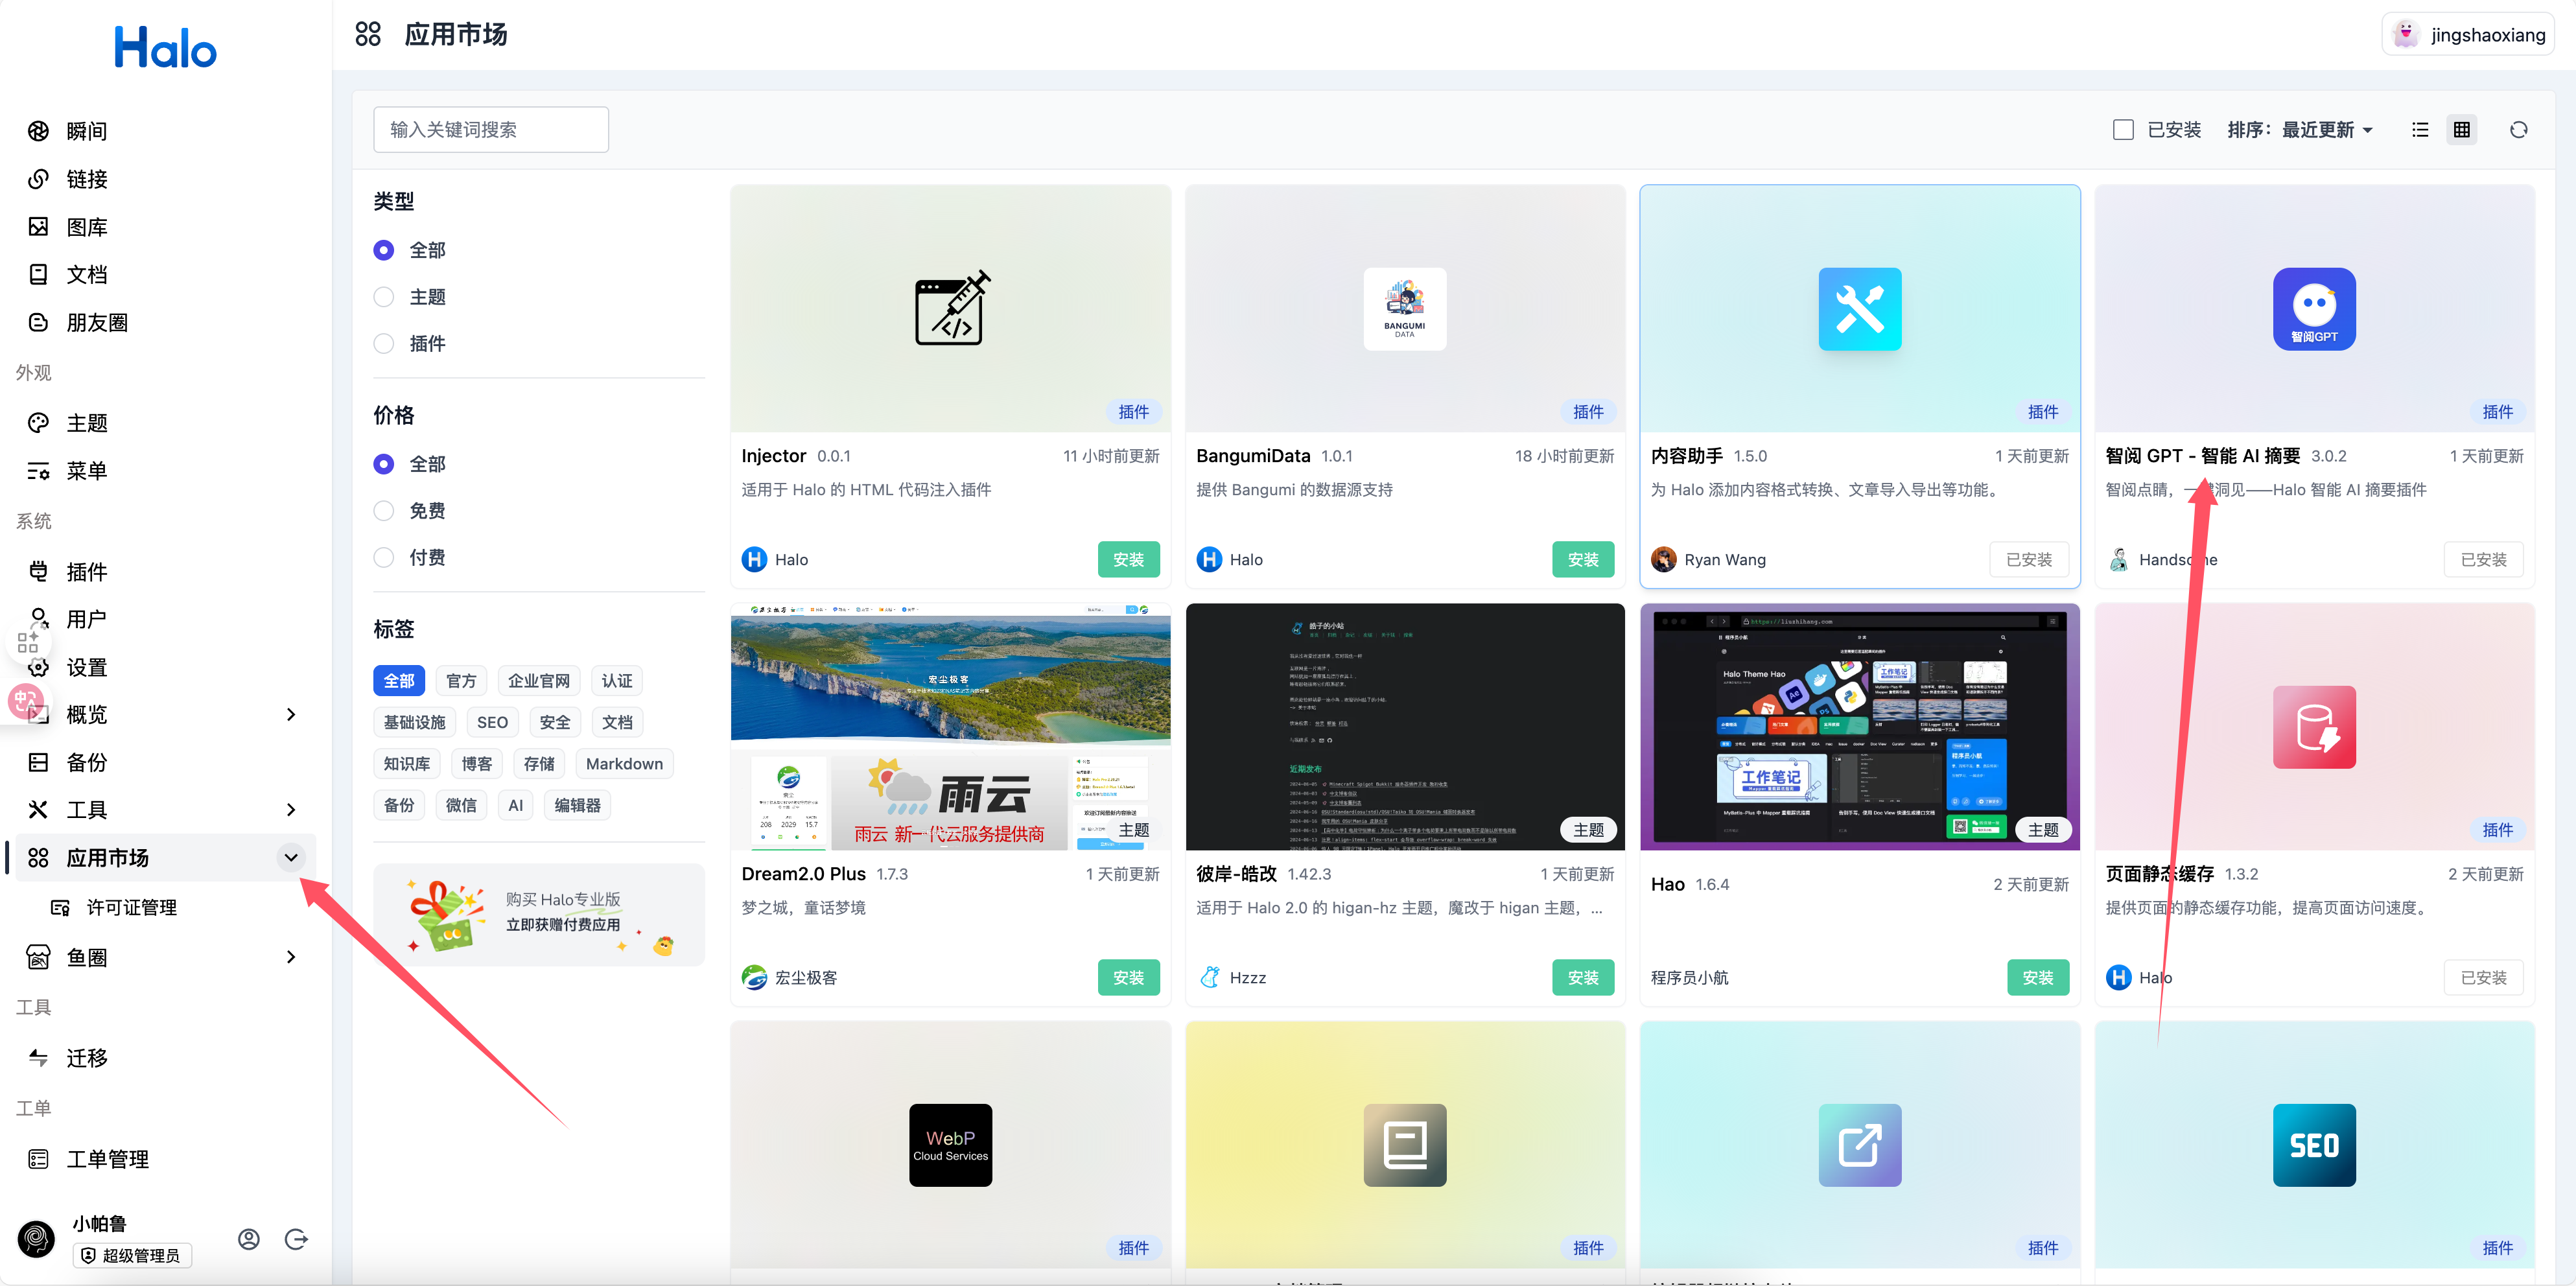Screen dimensions: 2576x1286
Task: Open jingshaoxiang account menu
Action: pyautogui.click(x=2468, y=35)
